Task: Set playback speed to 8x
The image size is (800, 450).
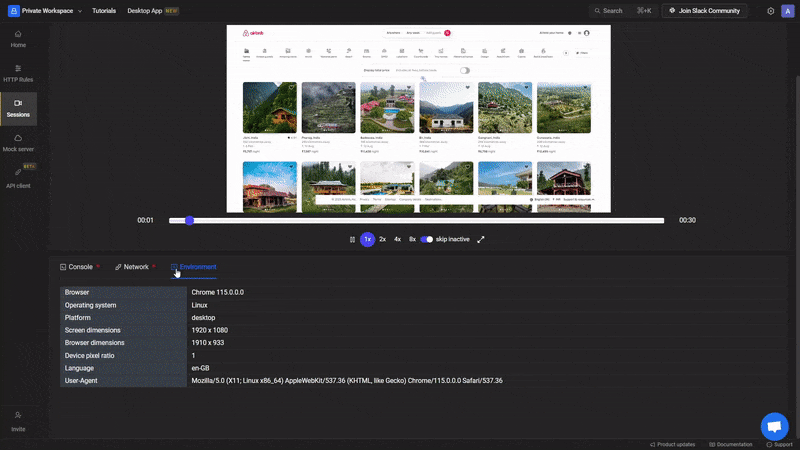Action: (x=412, y=239)
